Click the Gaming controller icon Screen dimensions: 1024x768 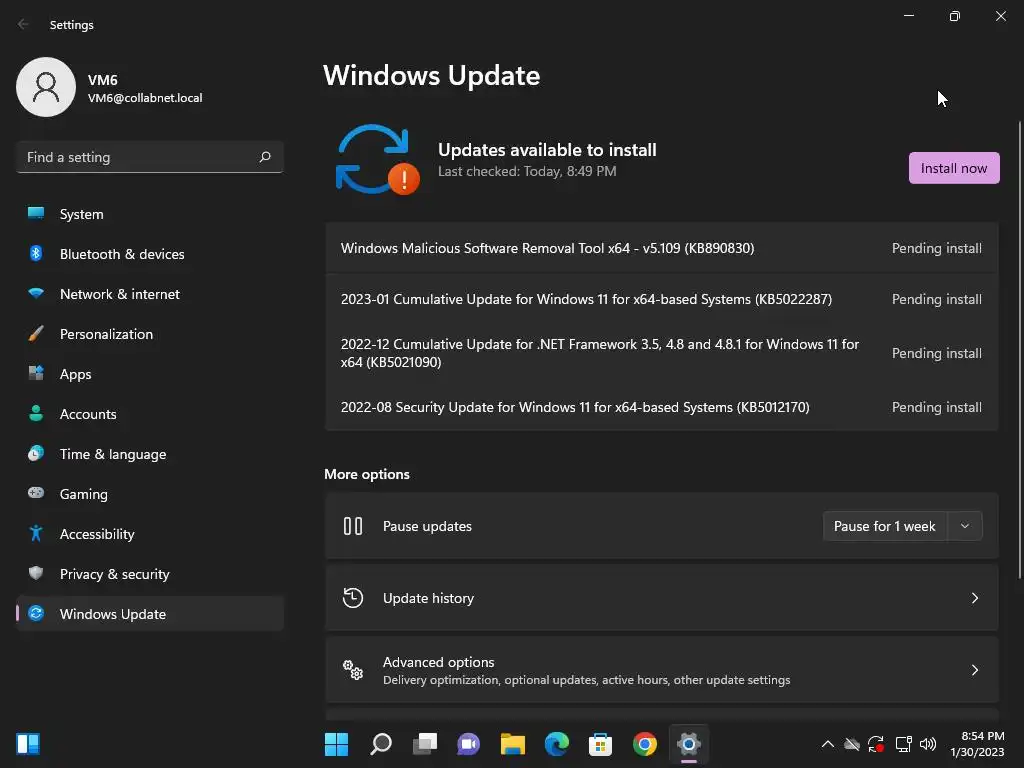pos(36,493)
